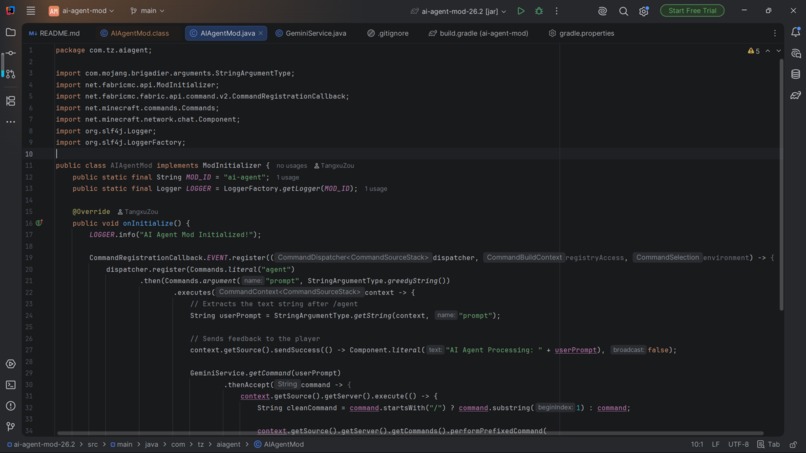The height and width of the screenshot is (453, 806).
Task: Change the UTF-8 file encoding
Action: 739,444
